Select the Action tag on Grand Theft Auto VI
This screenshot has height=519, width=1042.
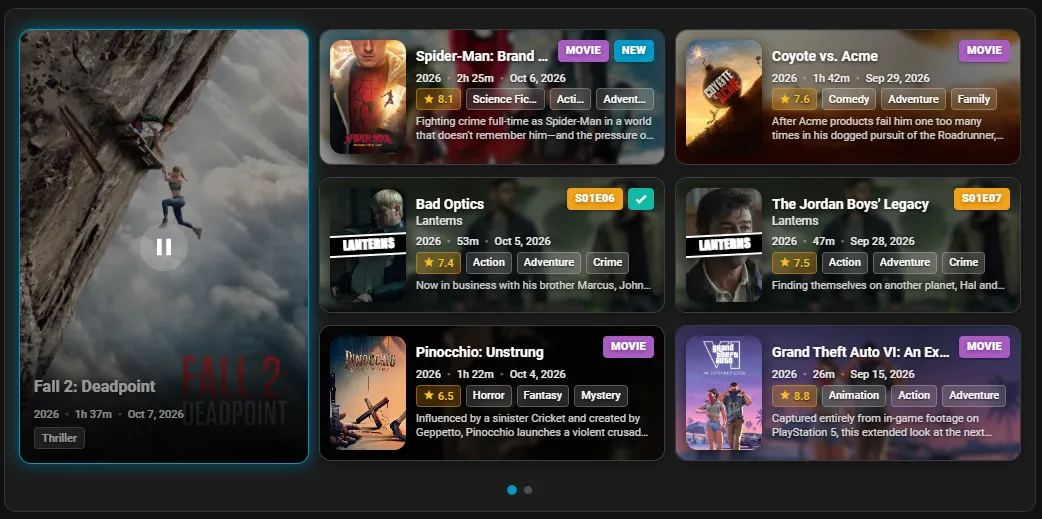click(914, 395)
